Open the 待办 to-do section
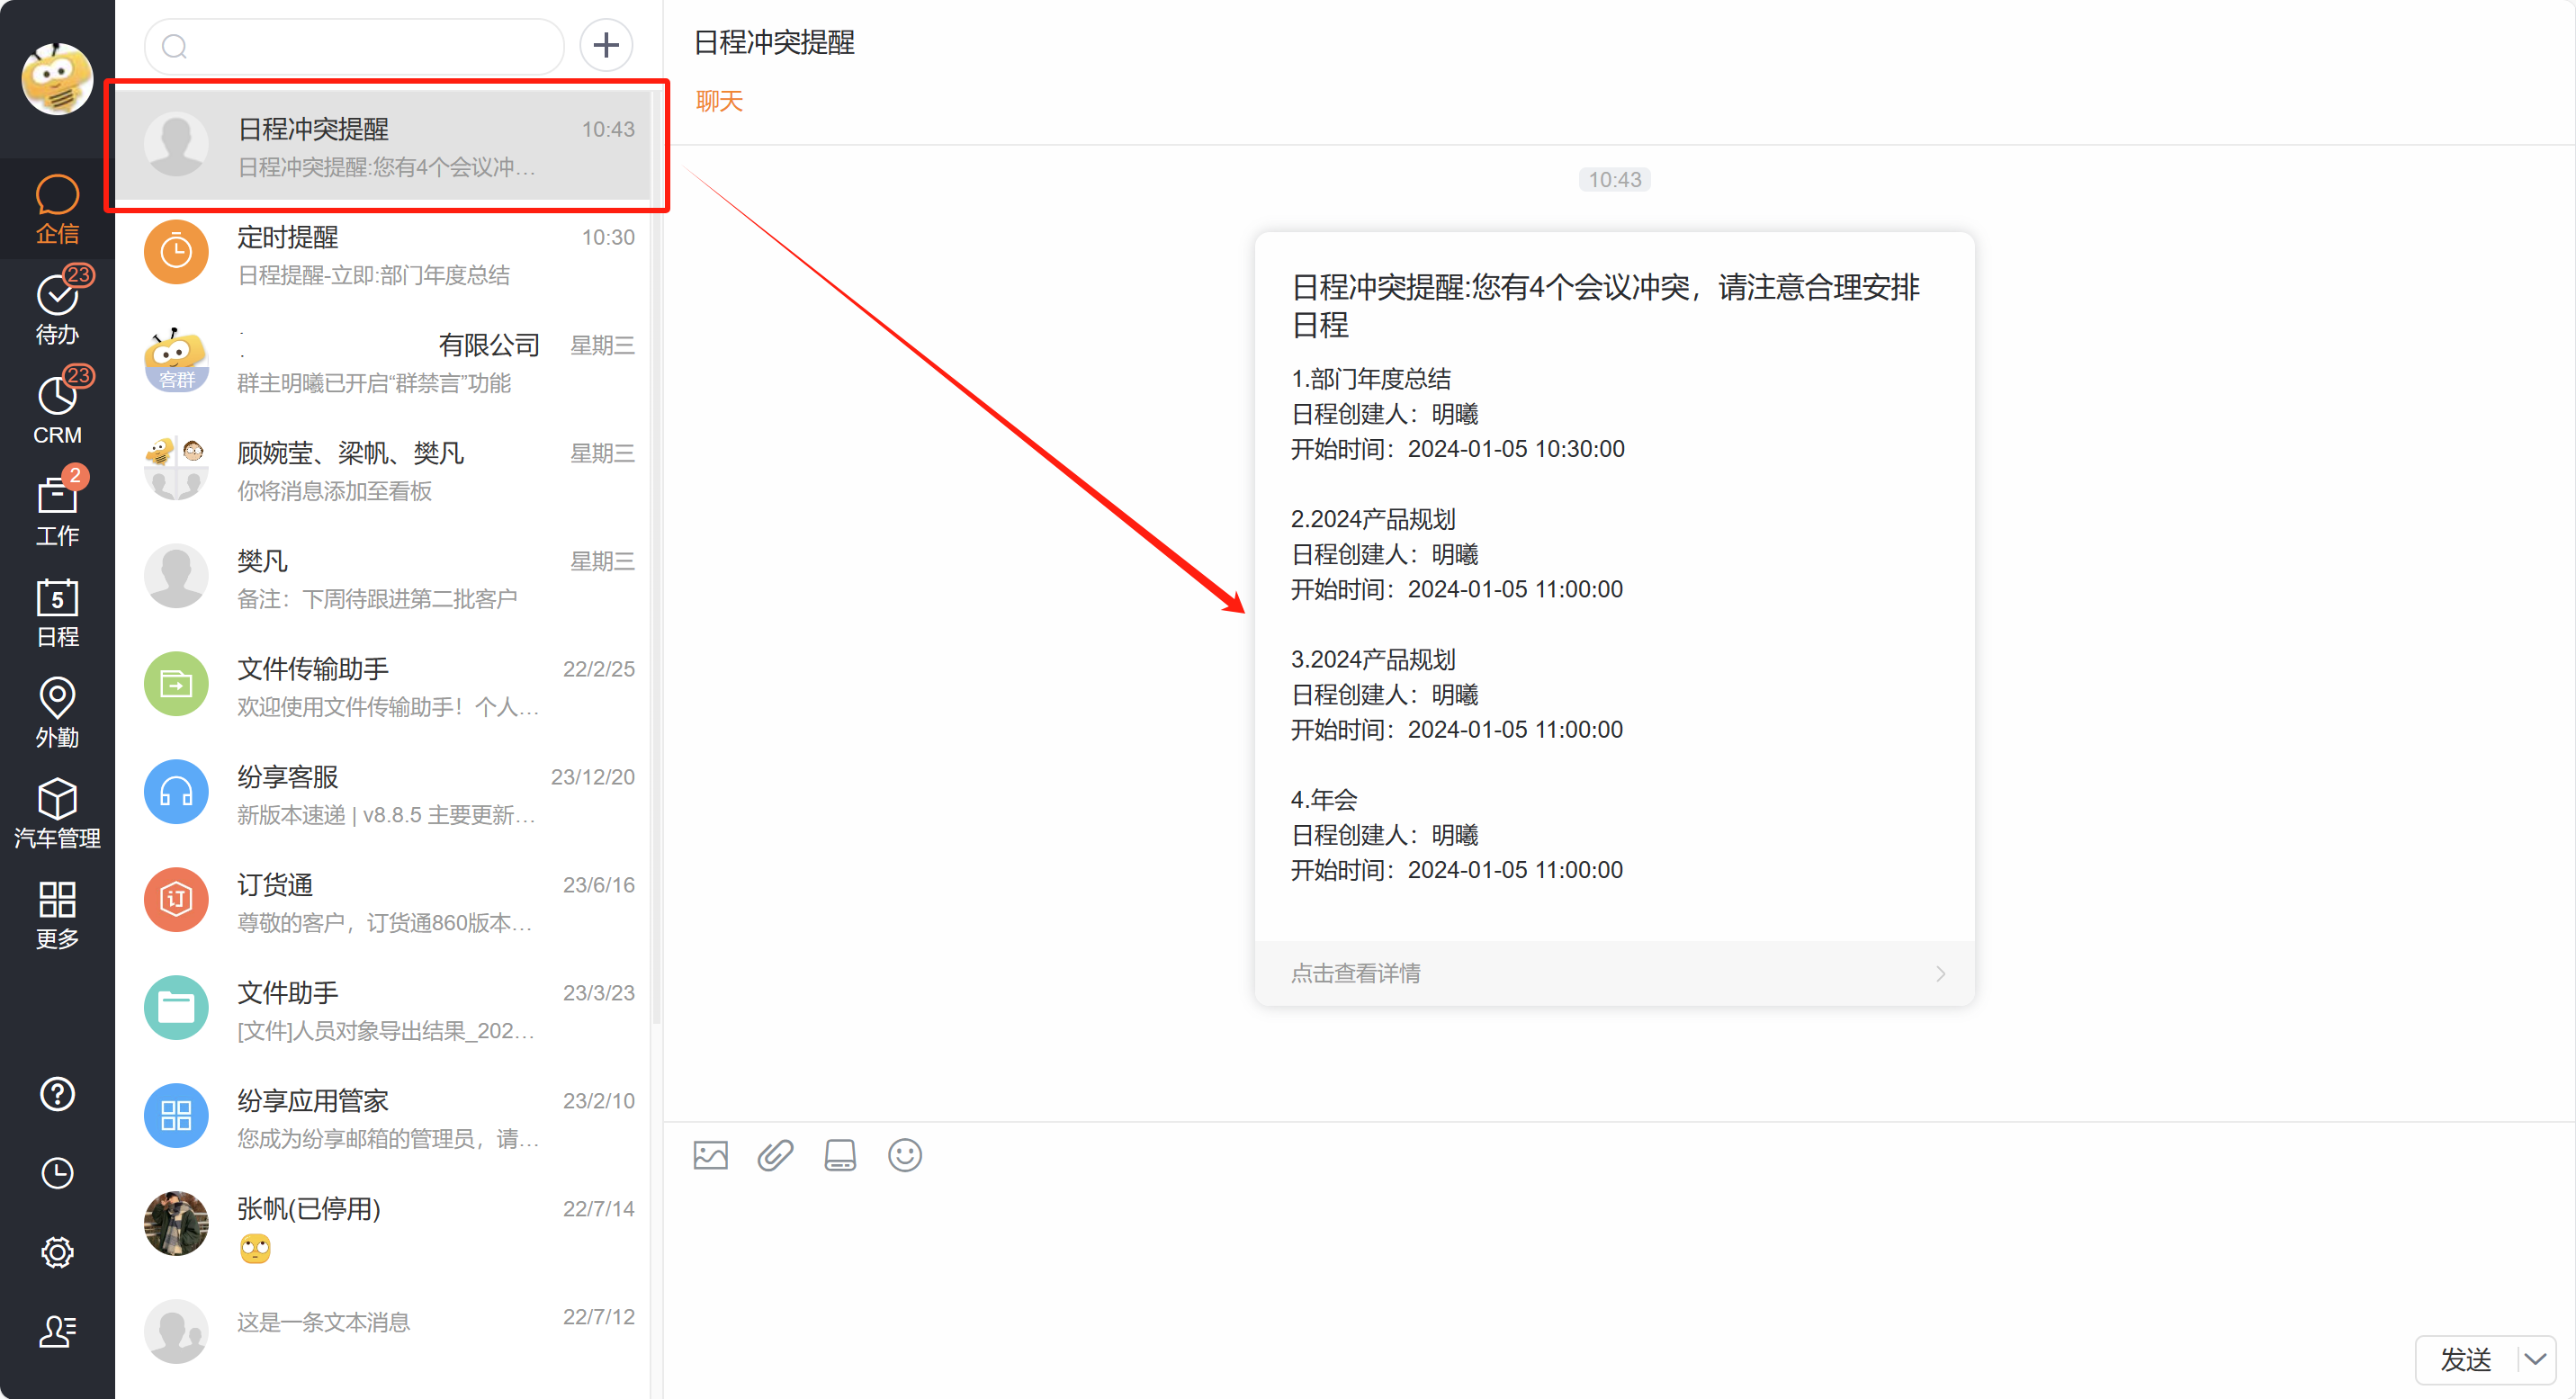Image resolution: width=2576 pixels, height=1399 pixels. [57, 309]
